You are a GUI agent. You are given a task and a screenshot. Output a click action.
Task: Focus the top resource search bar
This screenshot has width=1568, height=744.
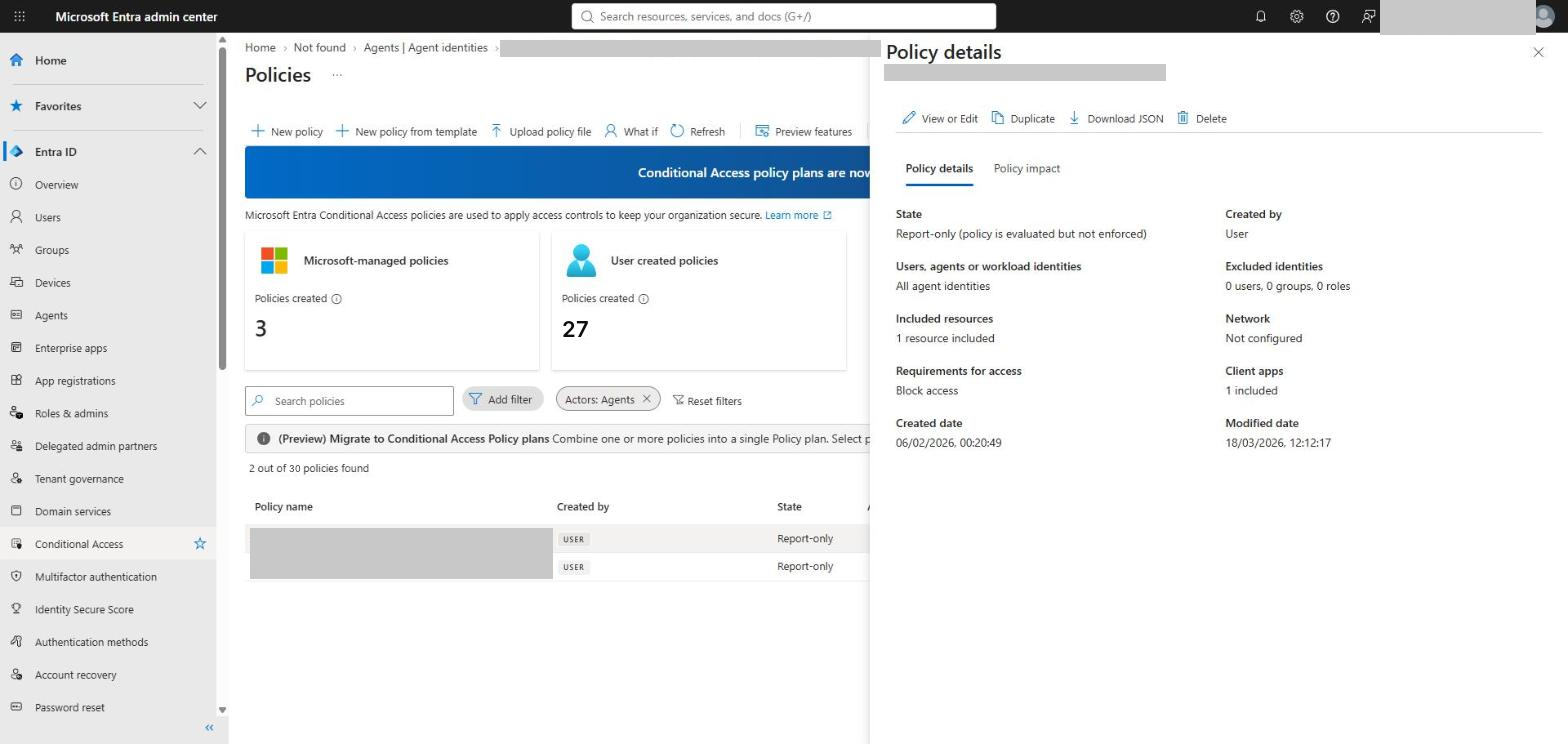(x=784, y=17)
